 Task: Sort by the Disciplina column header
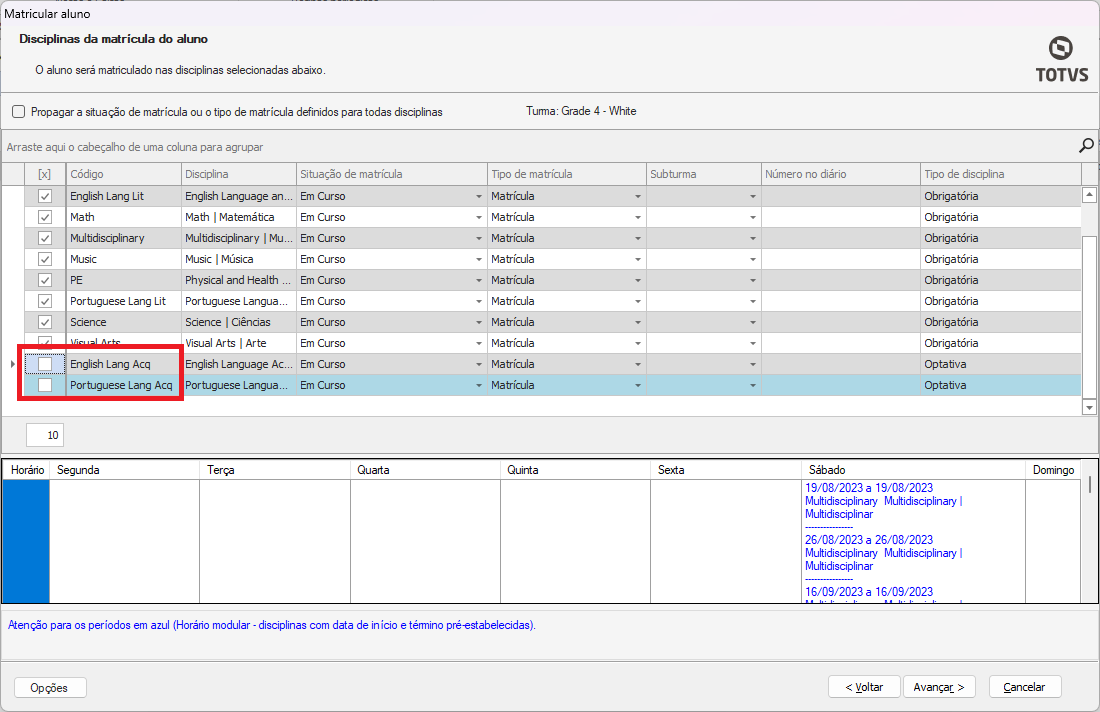click(x=239, y=174)
